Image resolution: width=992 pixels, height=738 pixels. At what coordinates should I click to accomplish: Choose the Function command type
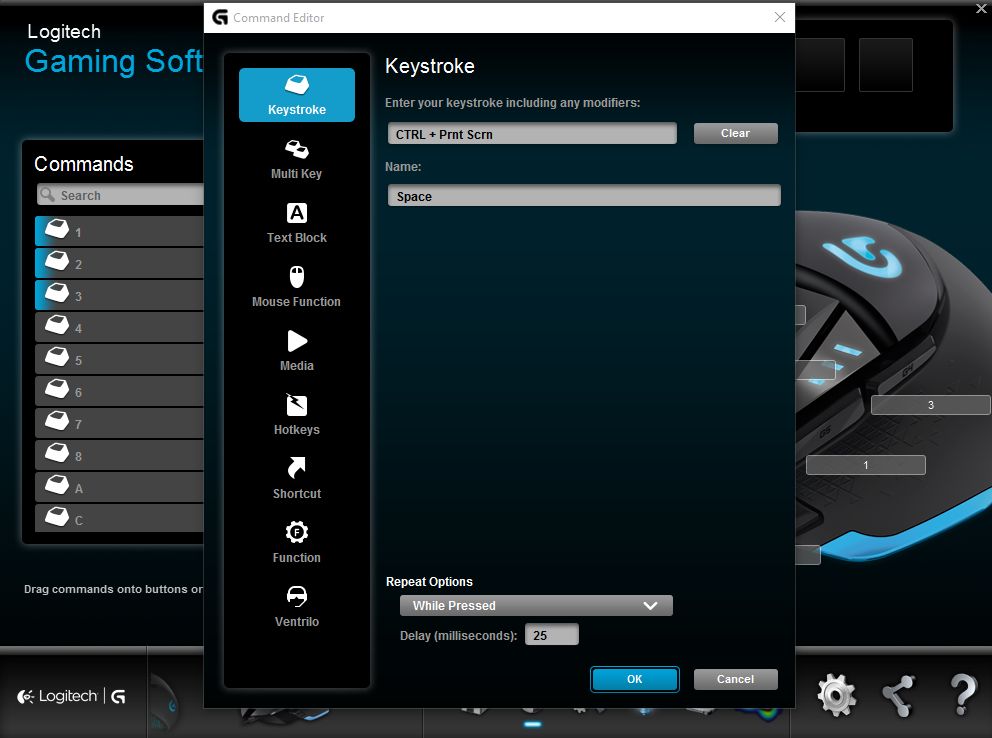296,543
